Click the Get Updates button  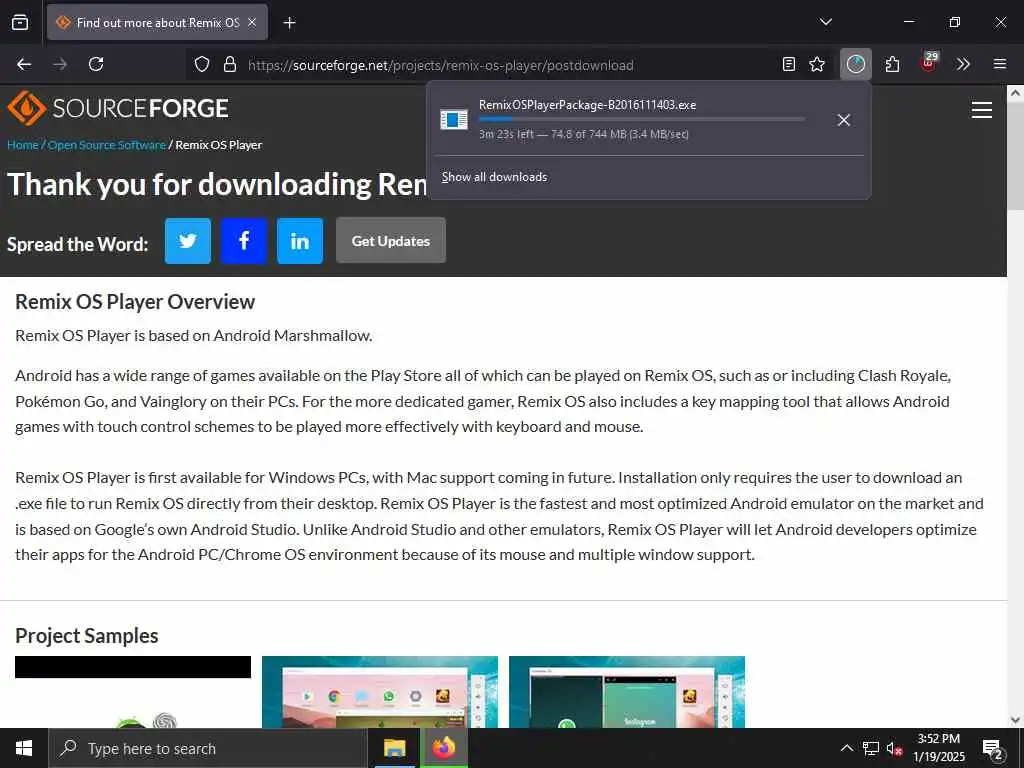[391, 241]
